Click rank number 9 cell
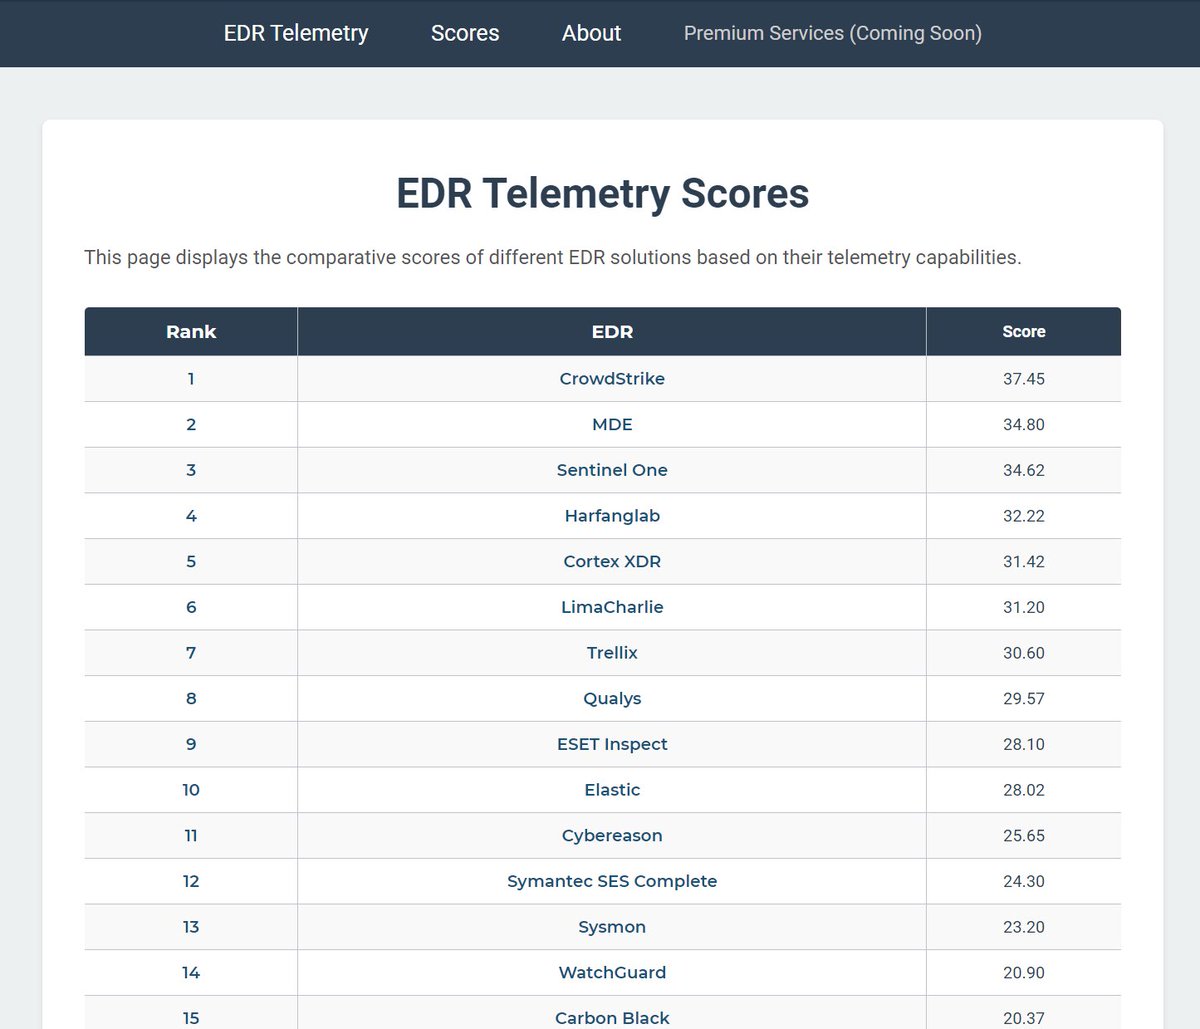1200x1029 pixels. [x=191, y=744]
